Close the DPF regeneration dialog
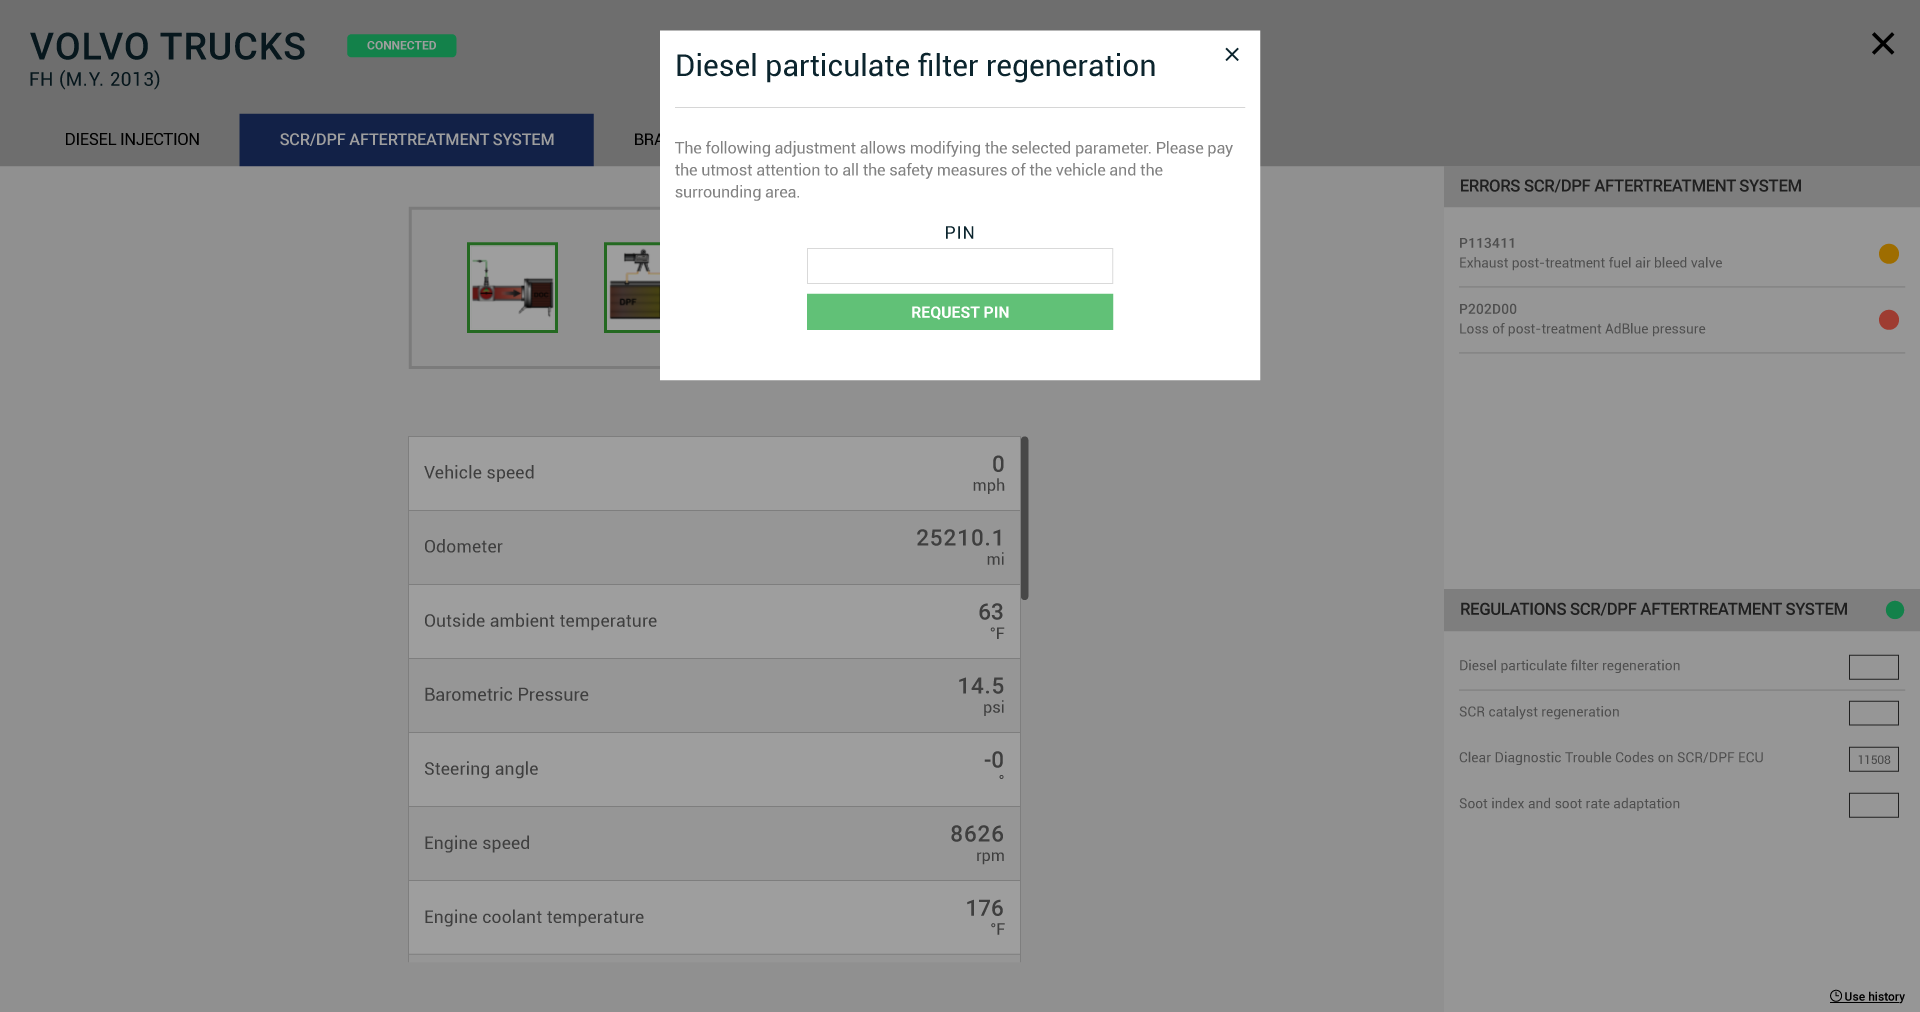Image resolution: width=1920 pixels, height=1012 pixels. tap(1232, 55)
